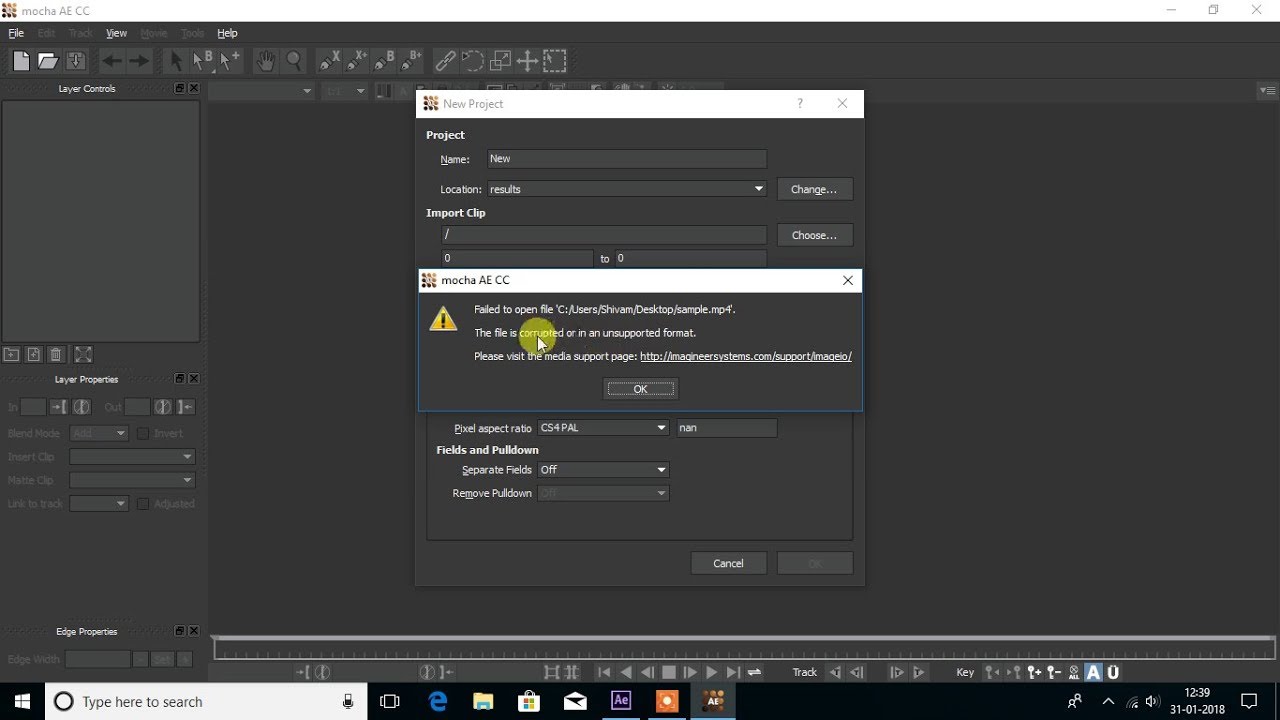Screen dimensions: 1280x720
Task: Select the Rotate dashed-circle tool
Action: [x=473, y=61]
